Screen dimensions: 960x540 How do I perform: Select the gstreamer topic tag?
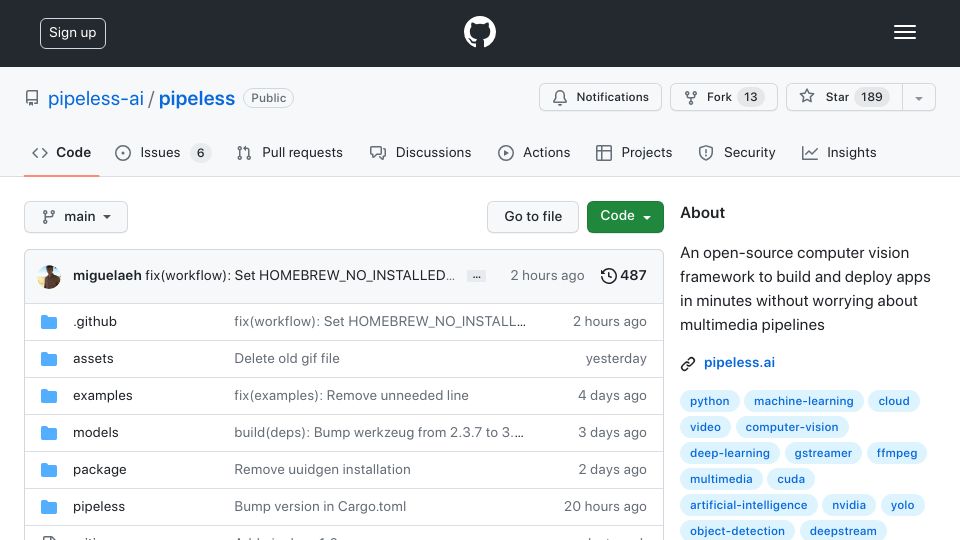coord(823,453)
